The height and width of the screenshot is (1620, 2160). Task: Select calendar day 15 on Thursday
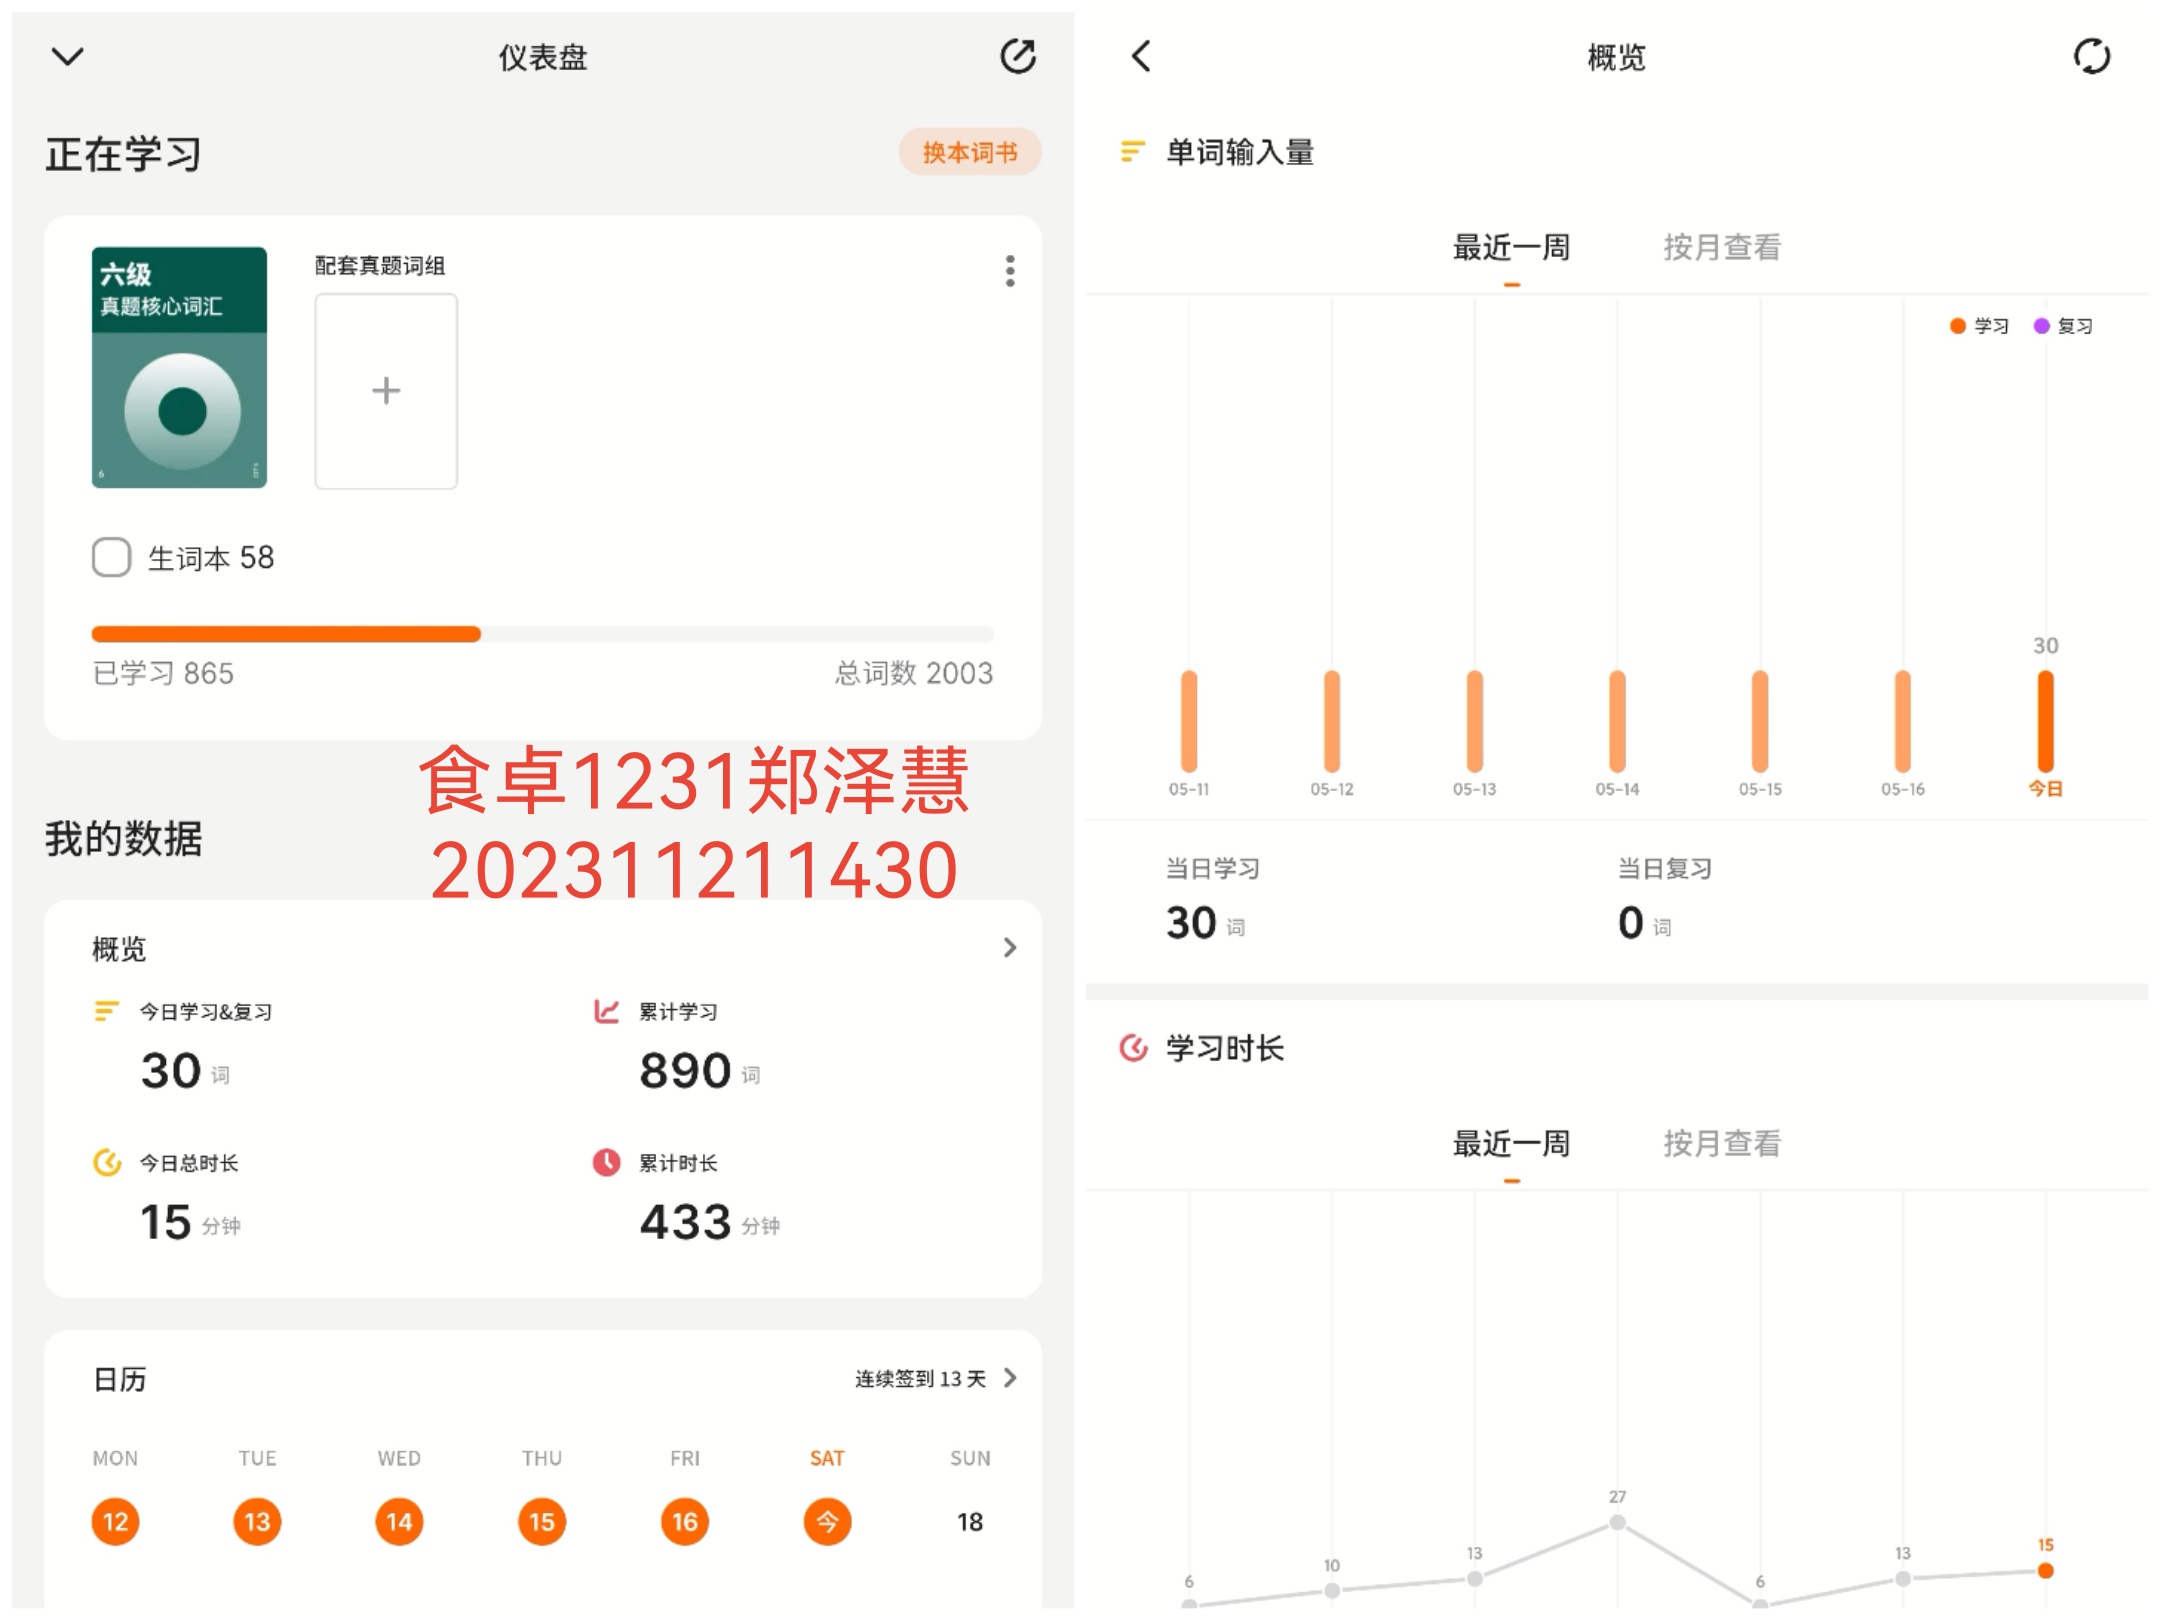click(x=542, y=1522)
